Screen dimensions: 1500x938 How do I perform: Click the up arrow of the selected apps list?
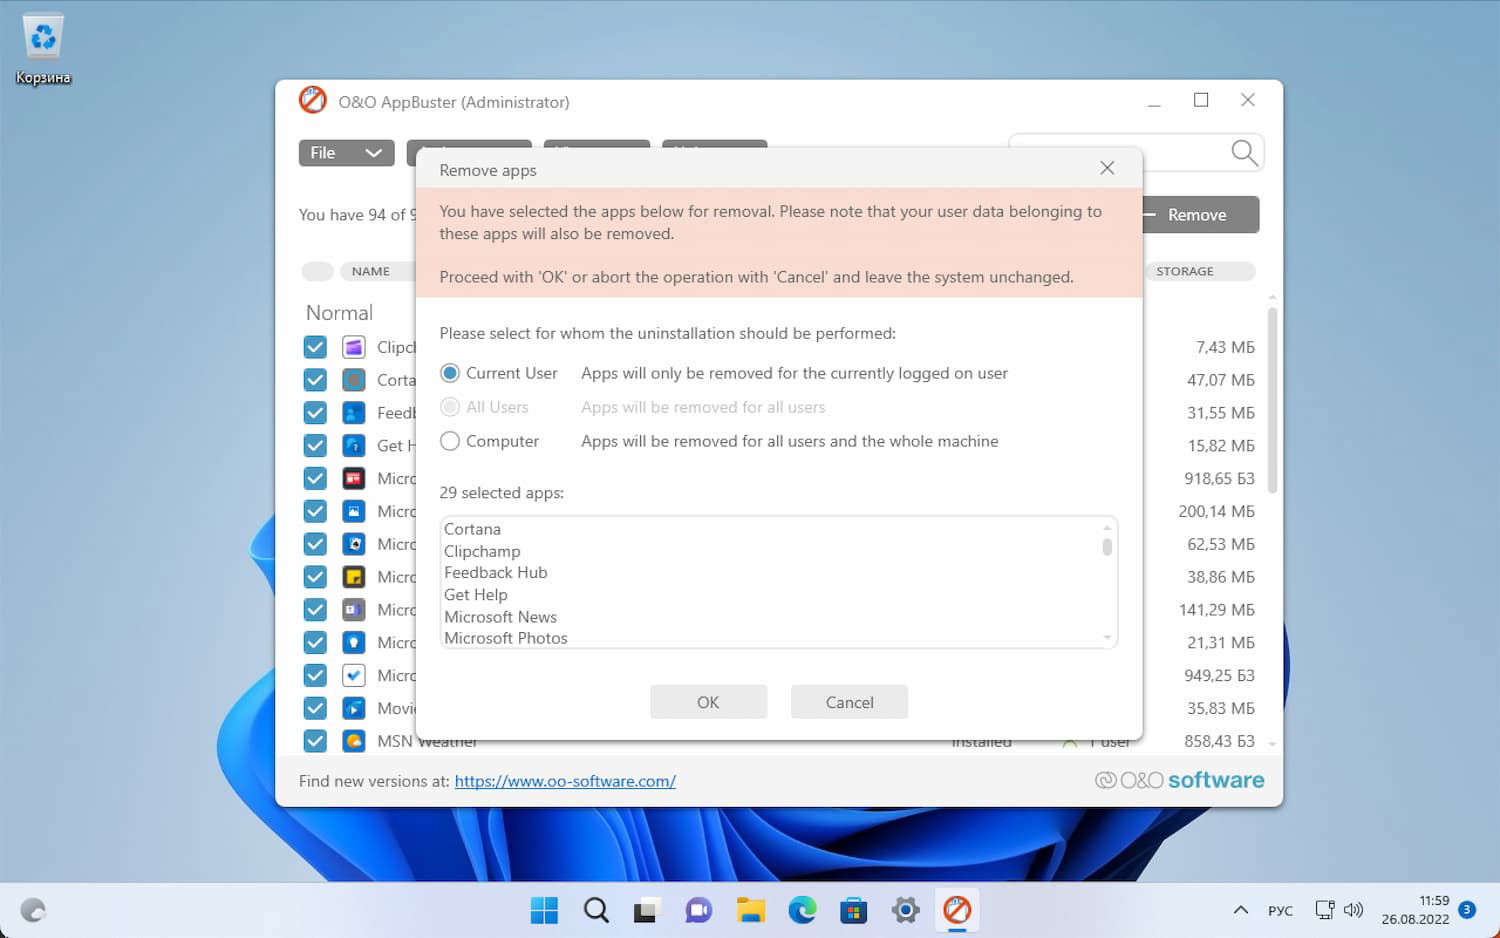tap(1107, 527)
